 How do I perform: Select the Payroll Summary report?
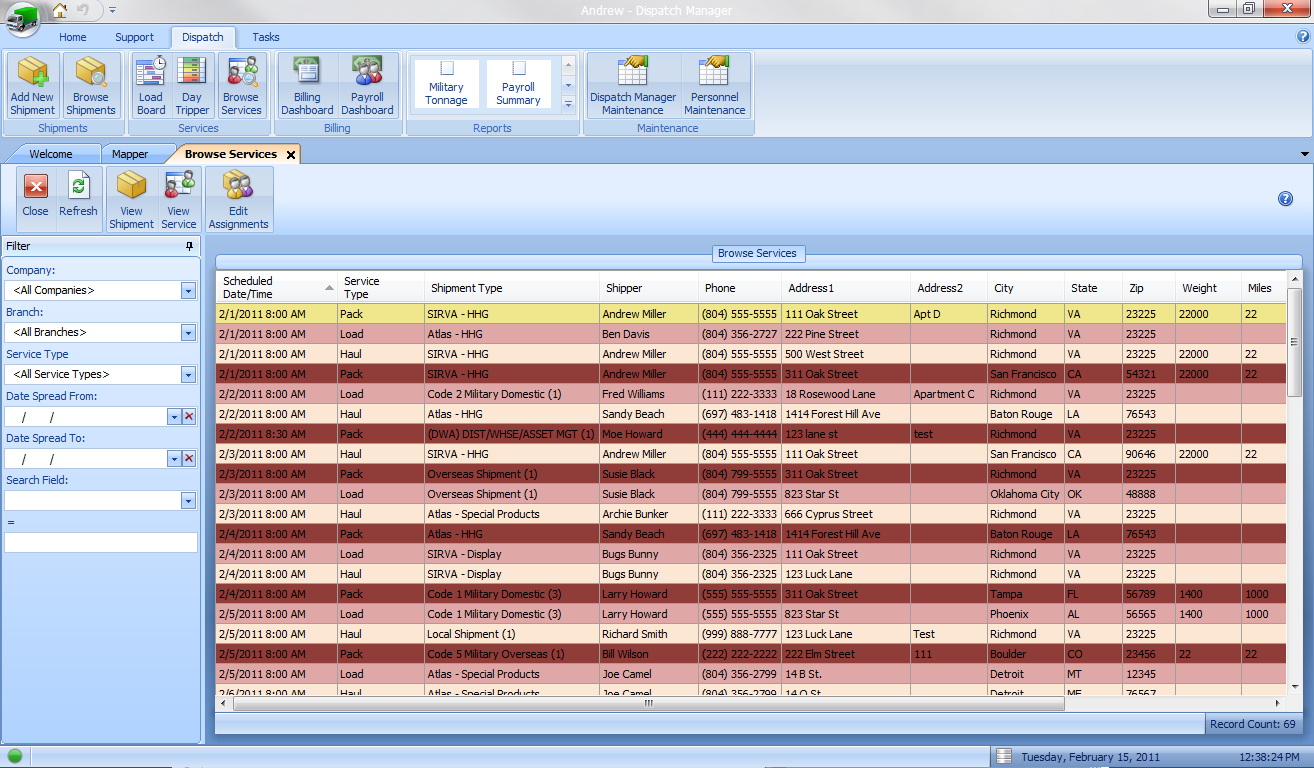[518, 84]
